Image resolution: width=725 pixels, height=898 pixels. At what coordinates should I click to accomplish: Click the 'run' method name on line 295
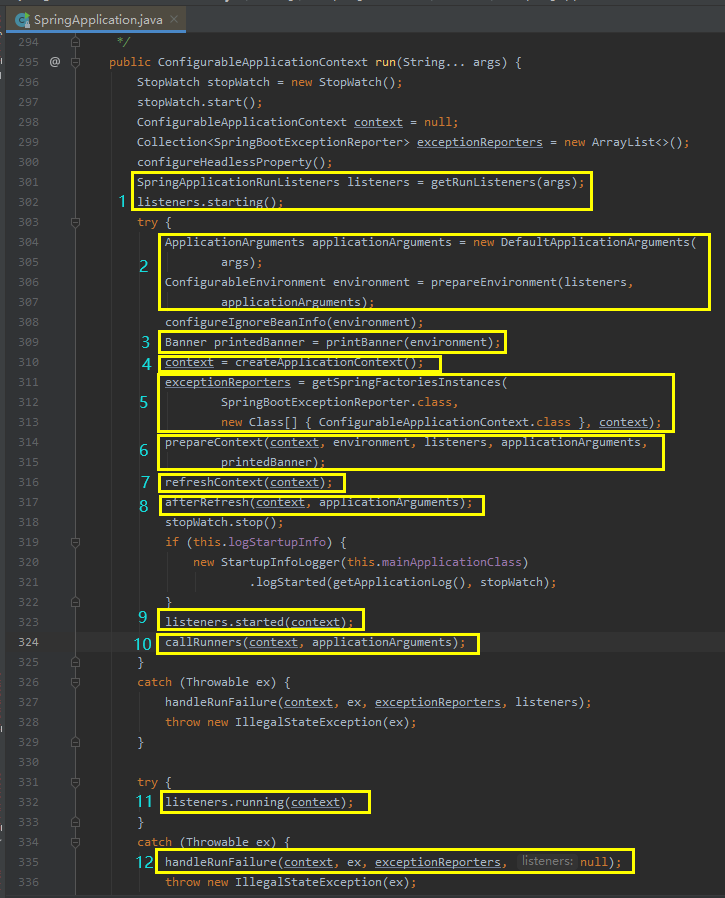(x=385, y=62)
